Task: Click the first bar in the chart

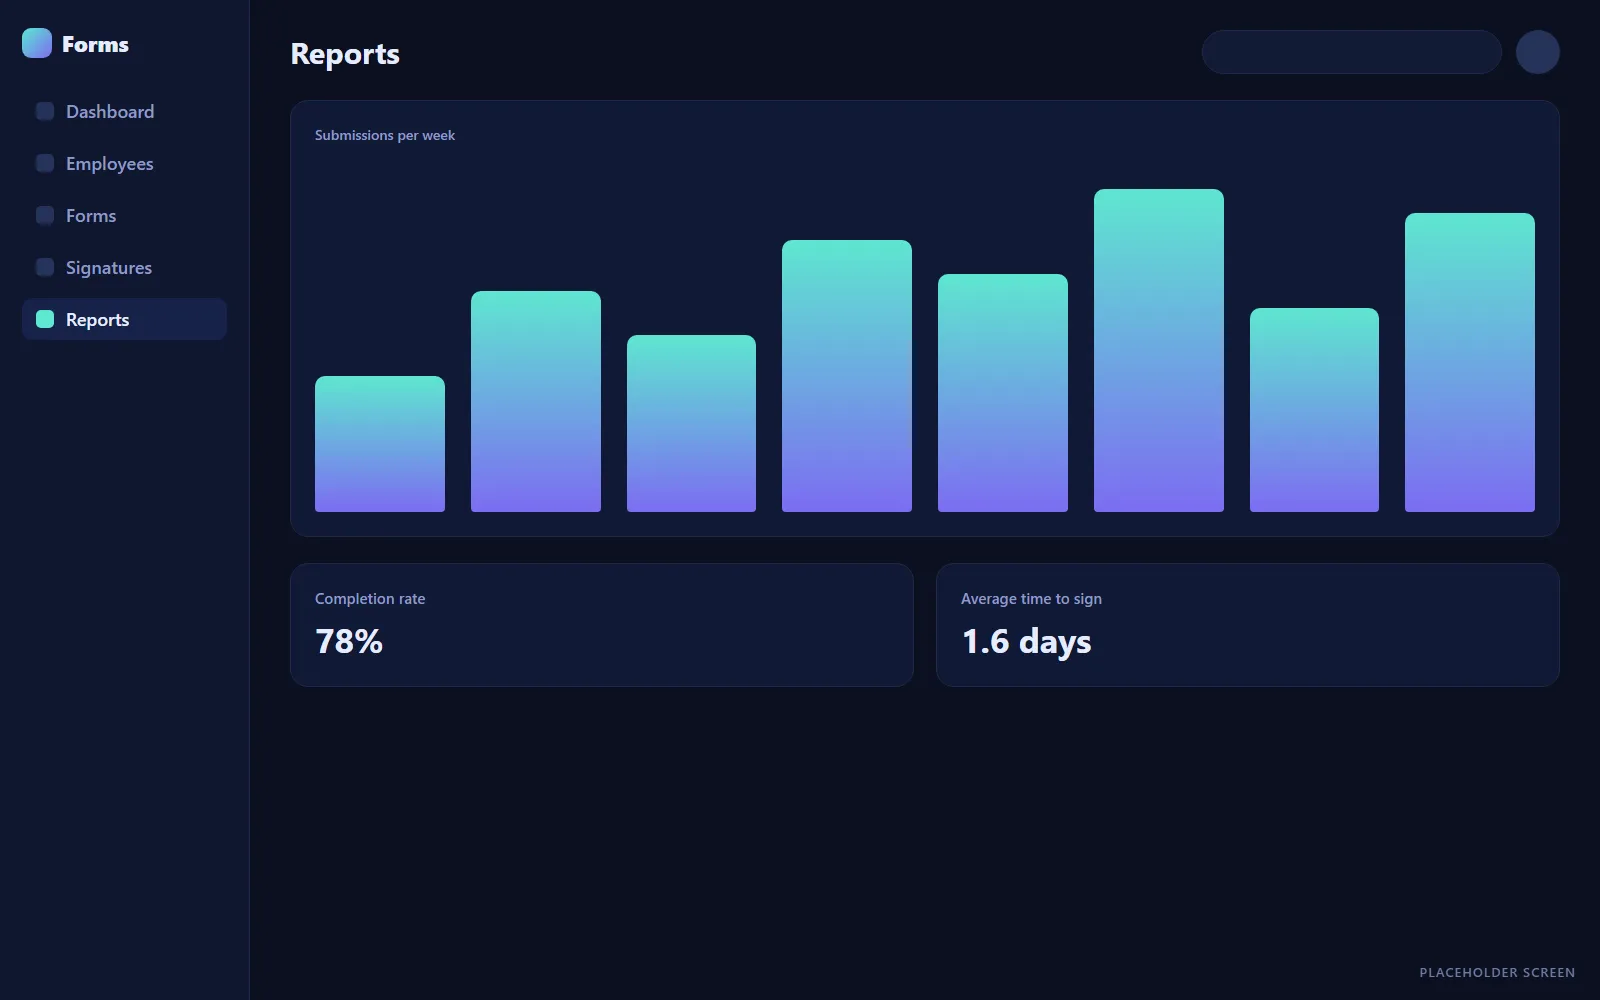Action: click(380, 444)
